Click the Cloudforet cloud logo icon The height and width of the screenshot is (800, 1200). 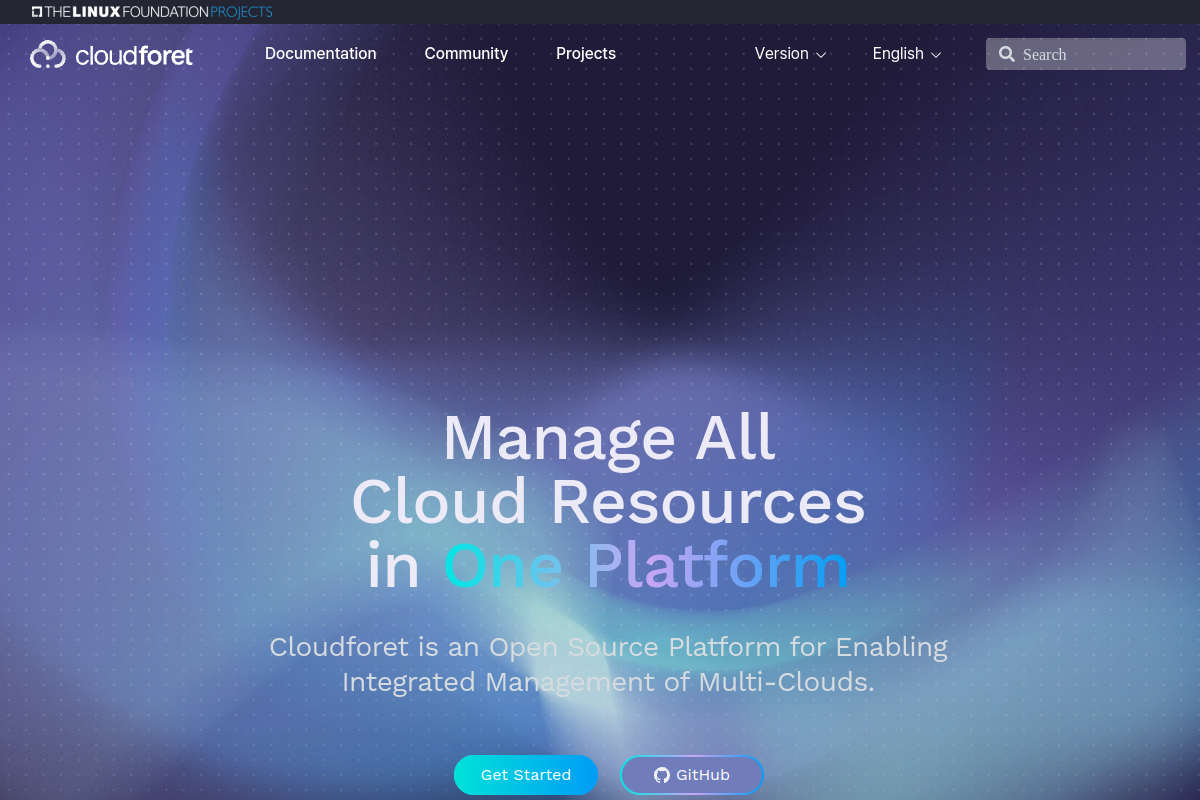point(48,54)
